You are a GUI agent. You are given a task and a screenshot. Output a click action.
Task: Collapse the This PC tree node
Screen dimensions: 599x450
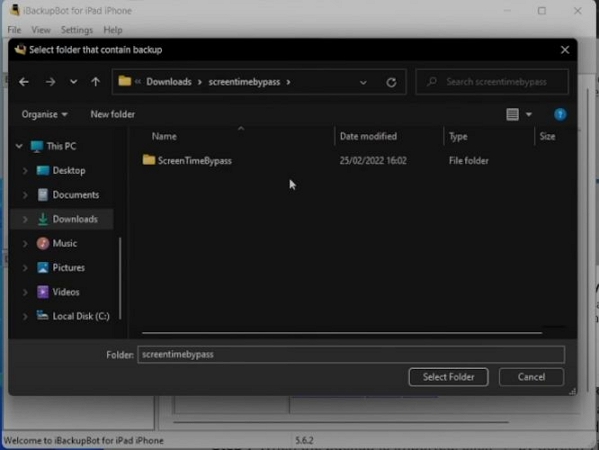pos(19,146)
